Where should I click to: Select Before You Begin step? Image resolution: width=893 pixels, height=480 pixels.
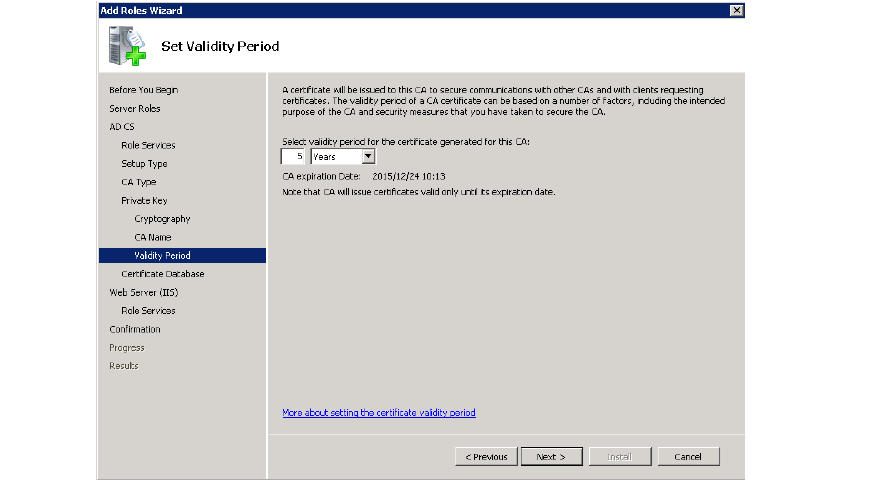[x=143, y=90]
